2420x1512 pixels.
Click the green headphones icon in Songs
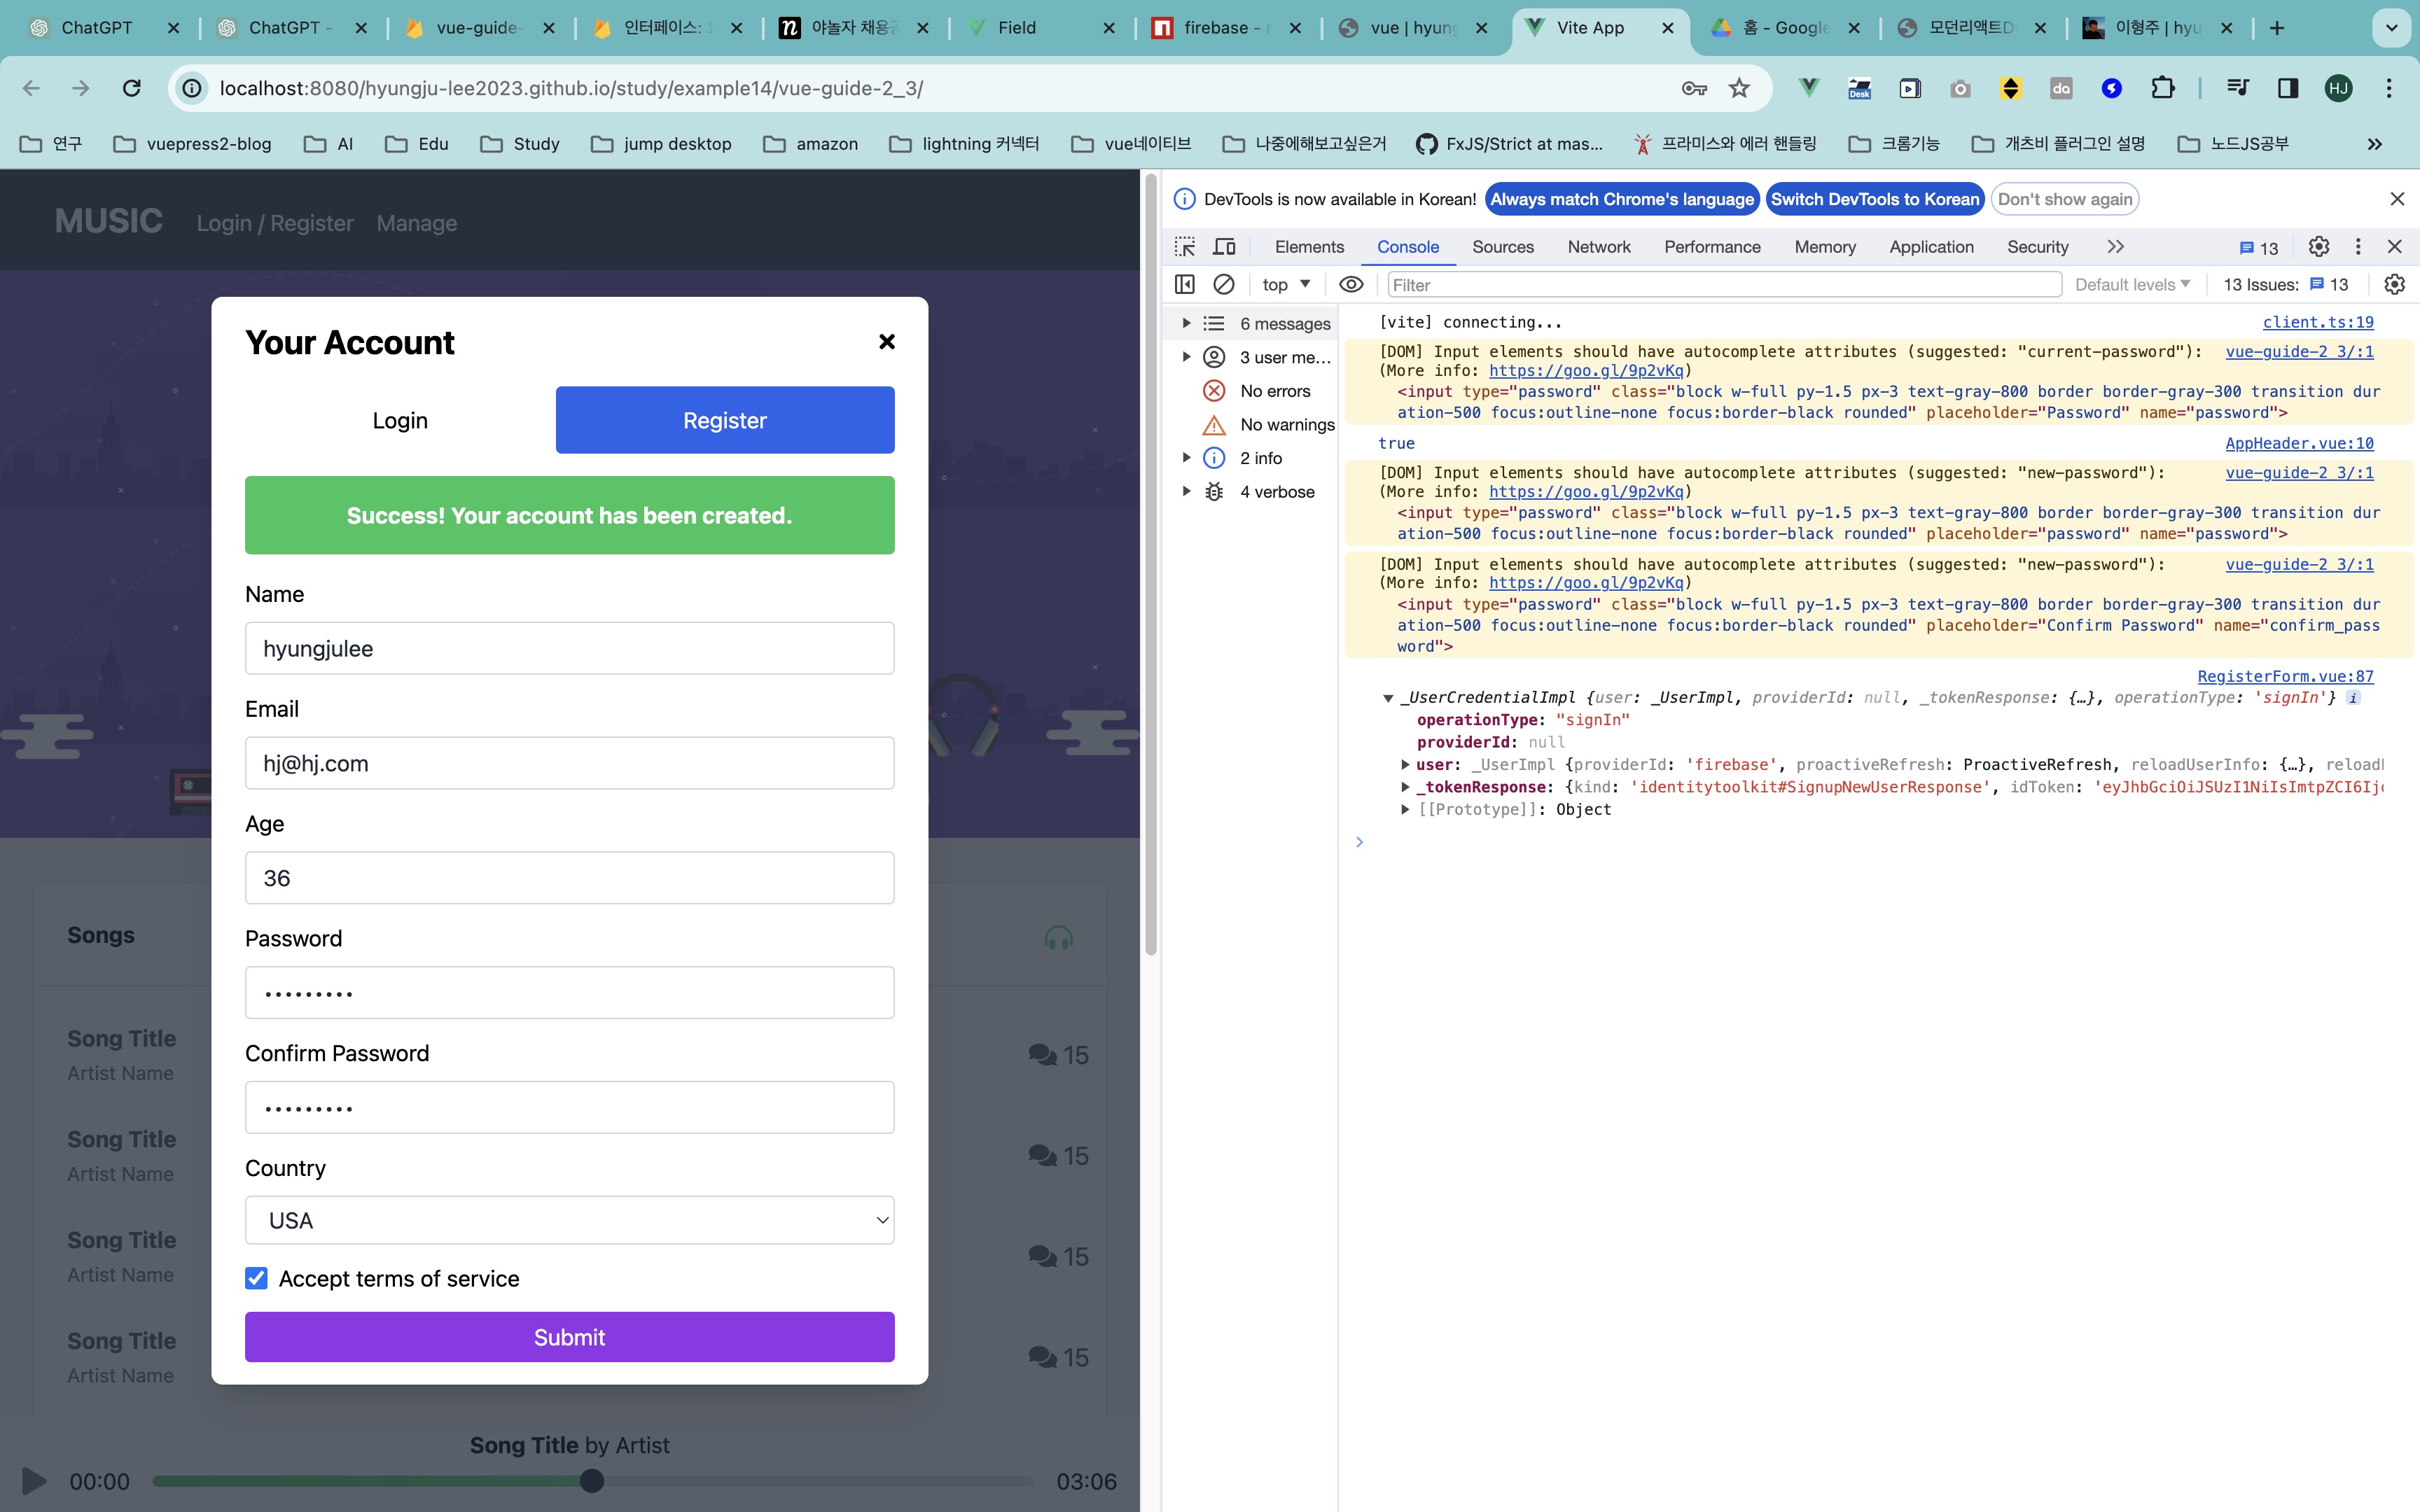pos(1058,937)
